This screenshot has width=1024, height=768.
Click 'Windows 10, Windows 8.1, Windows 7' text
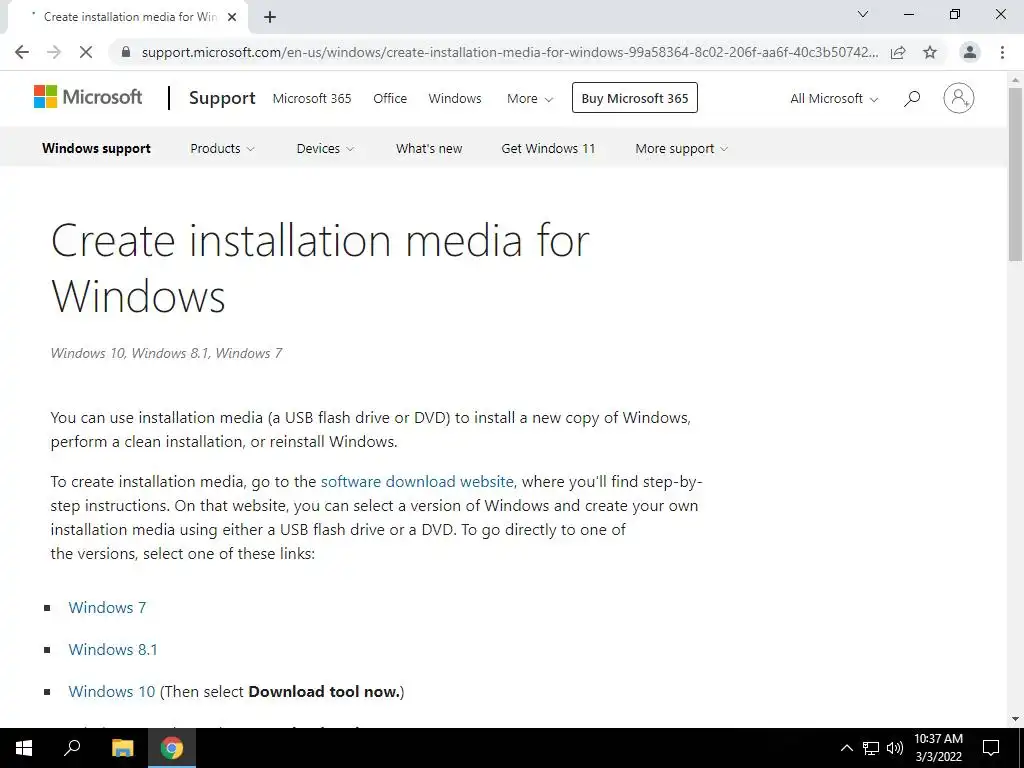point(167,353)
